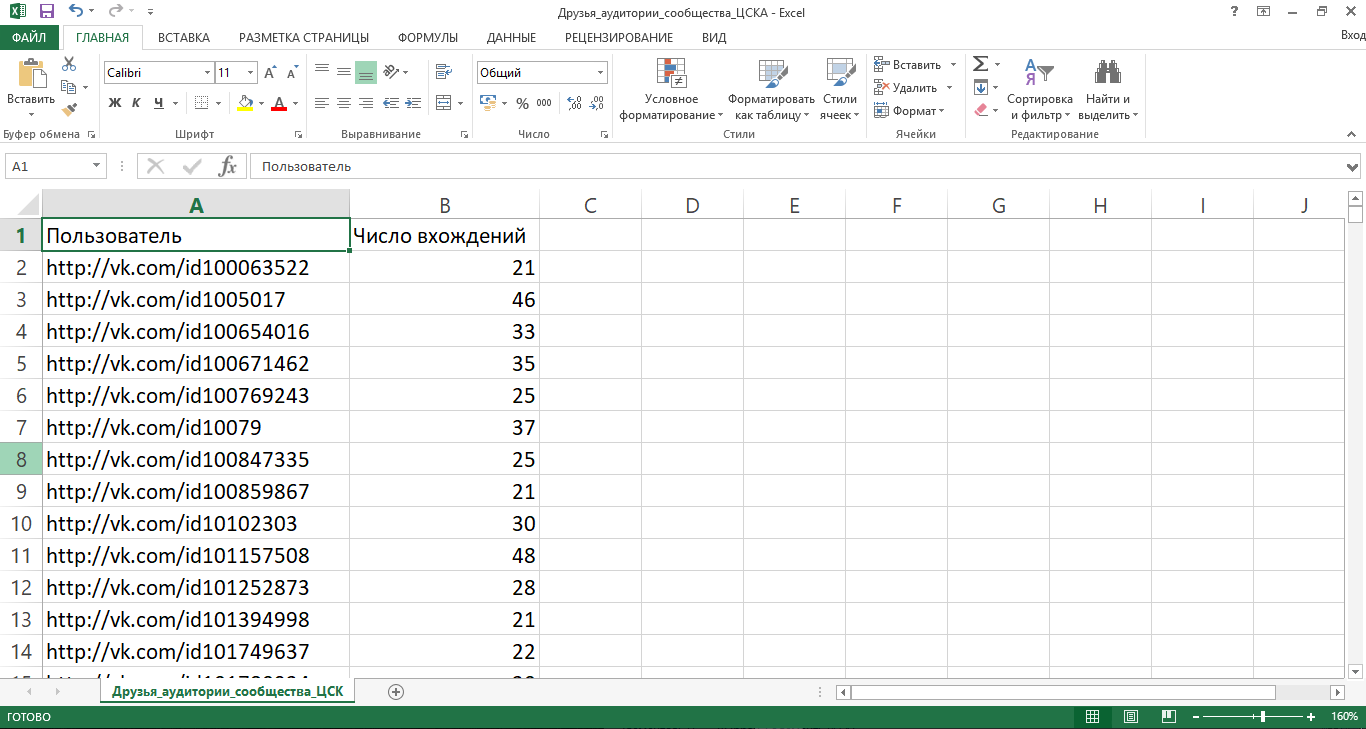Align cell content to the bottom
This screenshot has width=1366, height=729.
point(366,71)
